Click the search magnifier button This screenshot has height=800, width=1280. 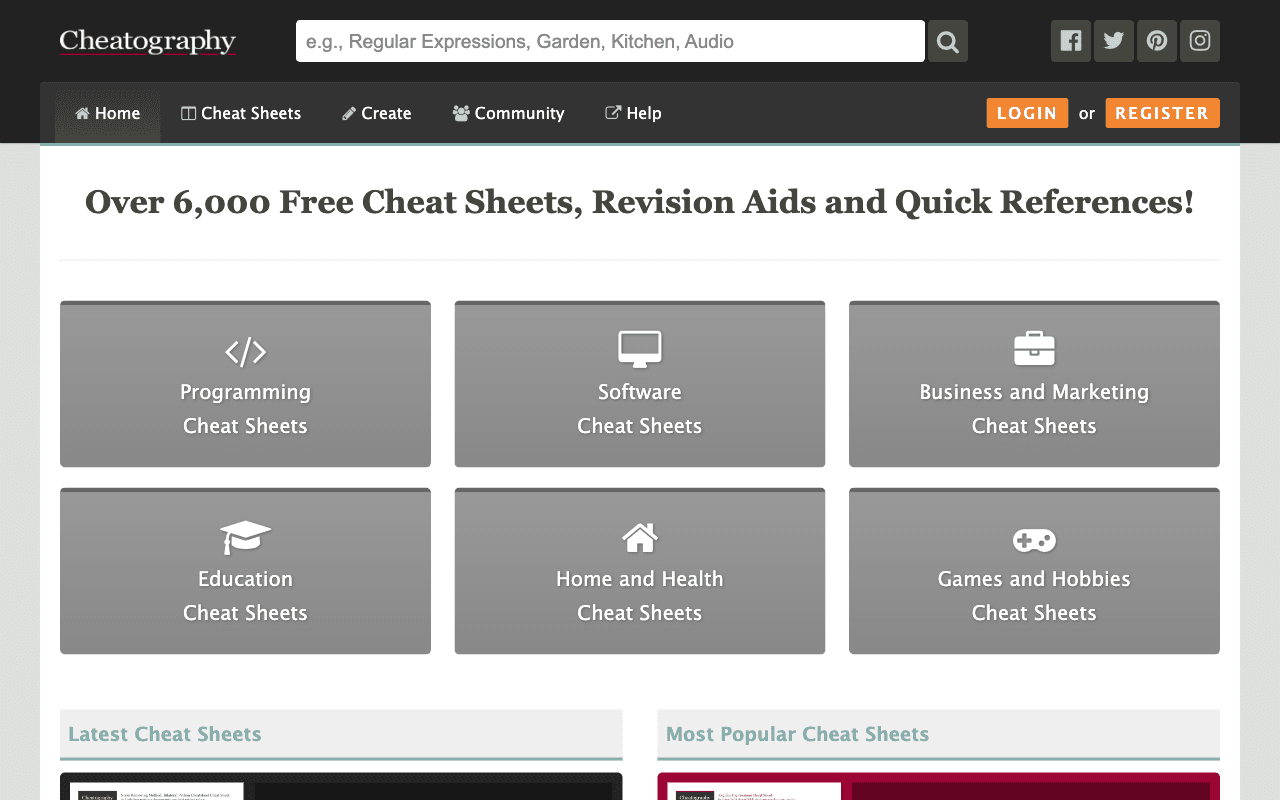click(948, 41)
